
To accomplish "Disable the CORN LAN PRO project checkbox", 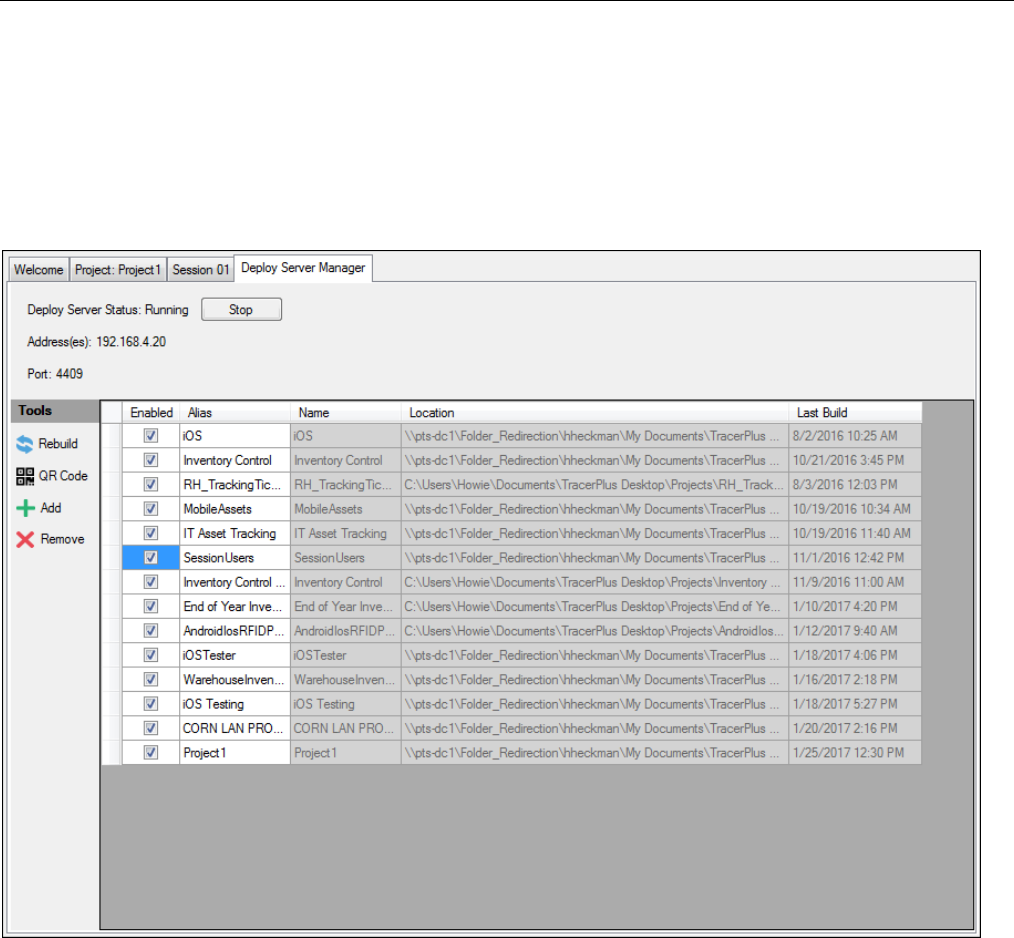I will (151, 728).
